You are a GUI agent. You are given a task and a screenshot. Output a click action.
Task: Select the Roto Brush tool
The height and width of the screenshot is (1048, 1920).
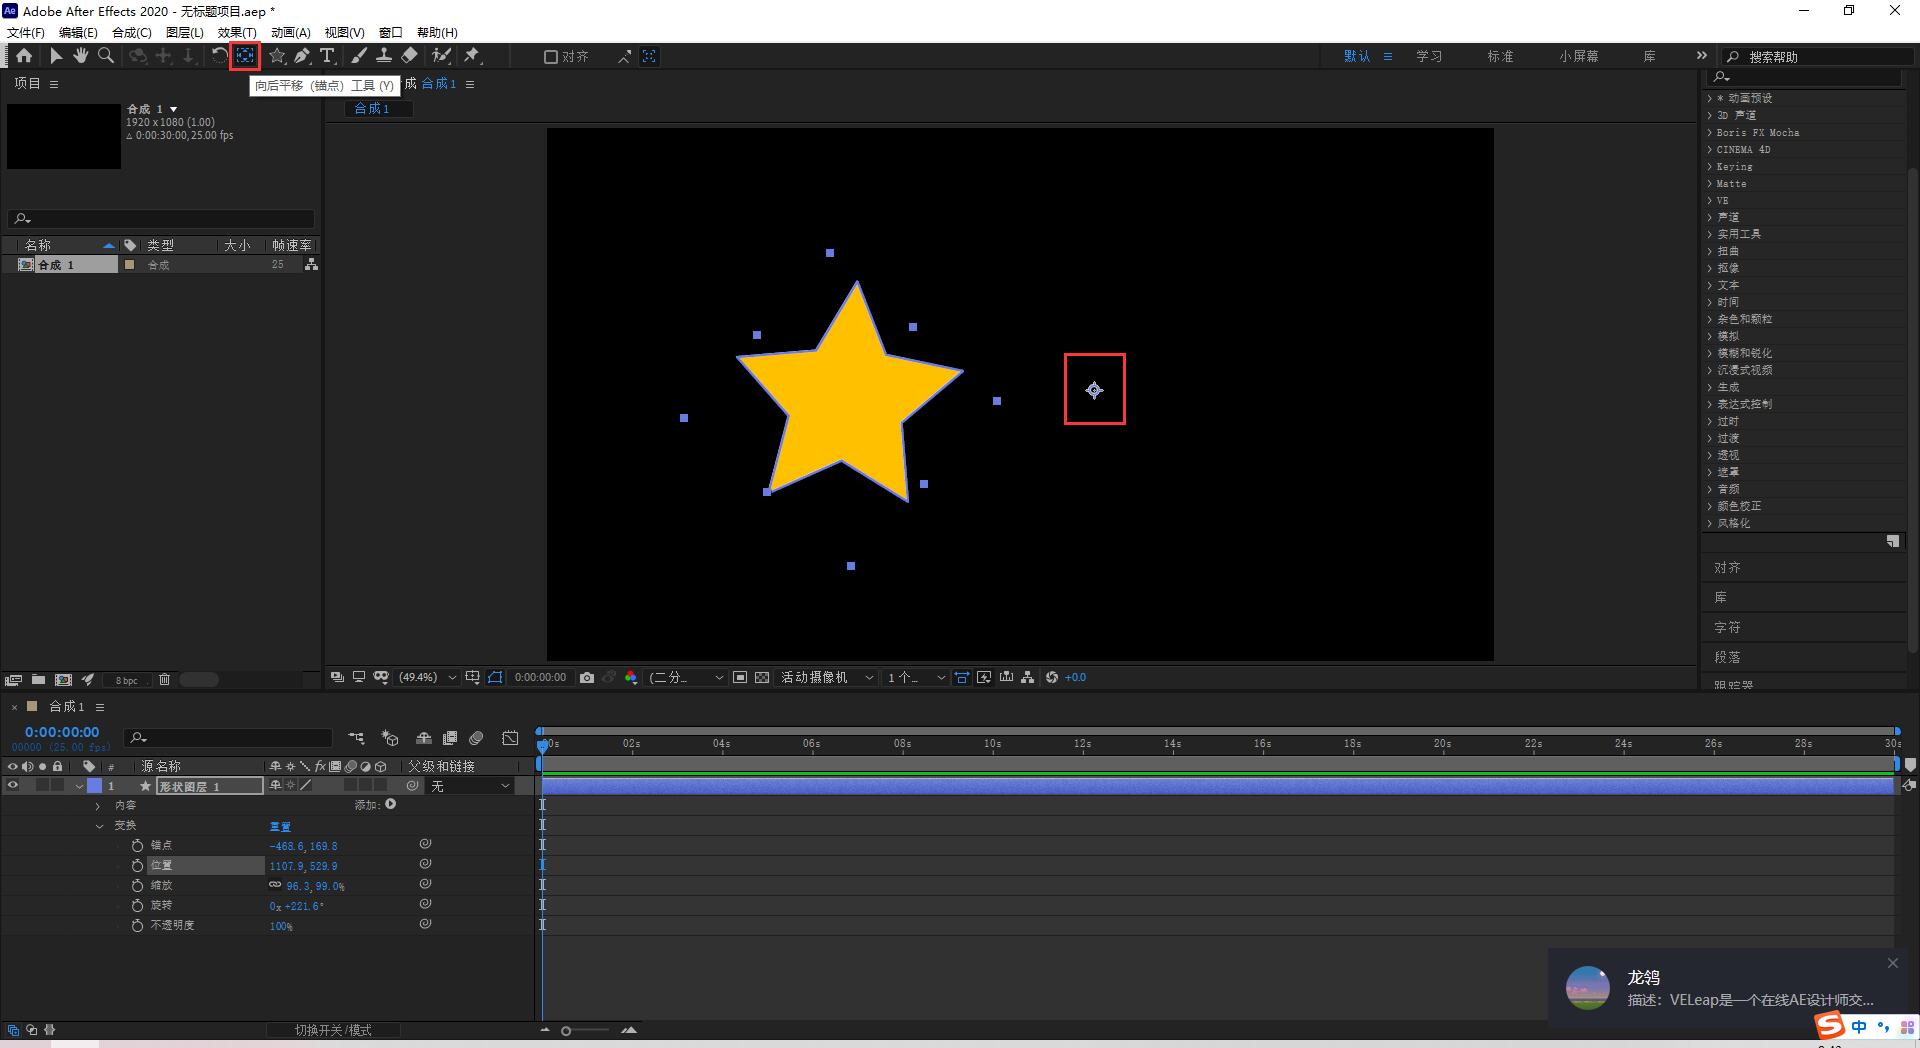pyautogui.click(x=441, y=56)
